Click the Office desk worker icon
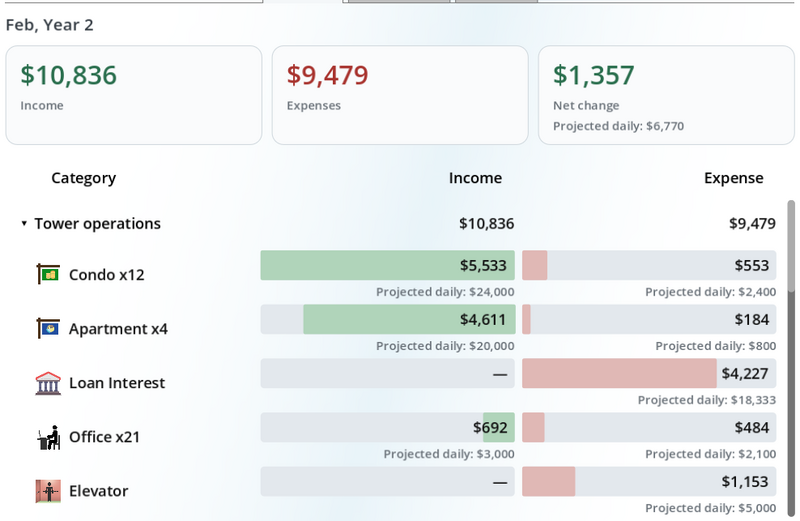 click(48, 437)
